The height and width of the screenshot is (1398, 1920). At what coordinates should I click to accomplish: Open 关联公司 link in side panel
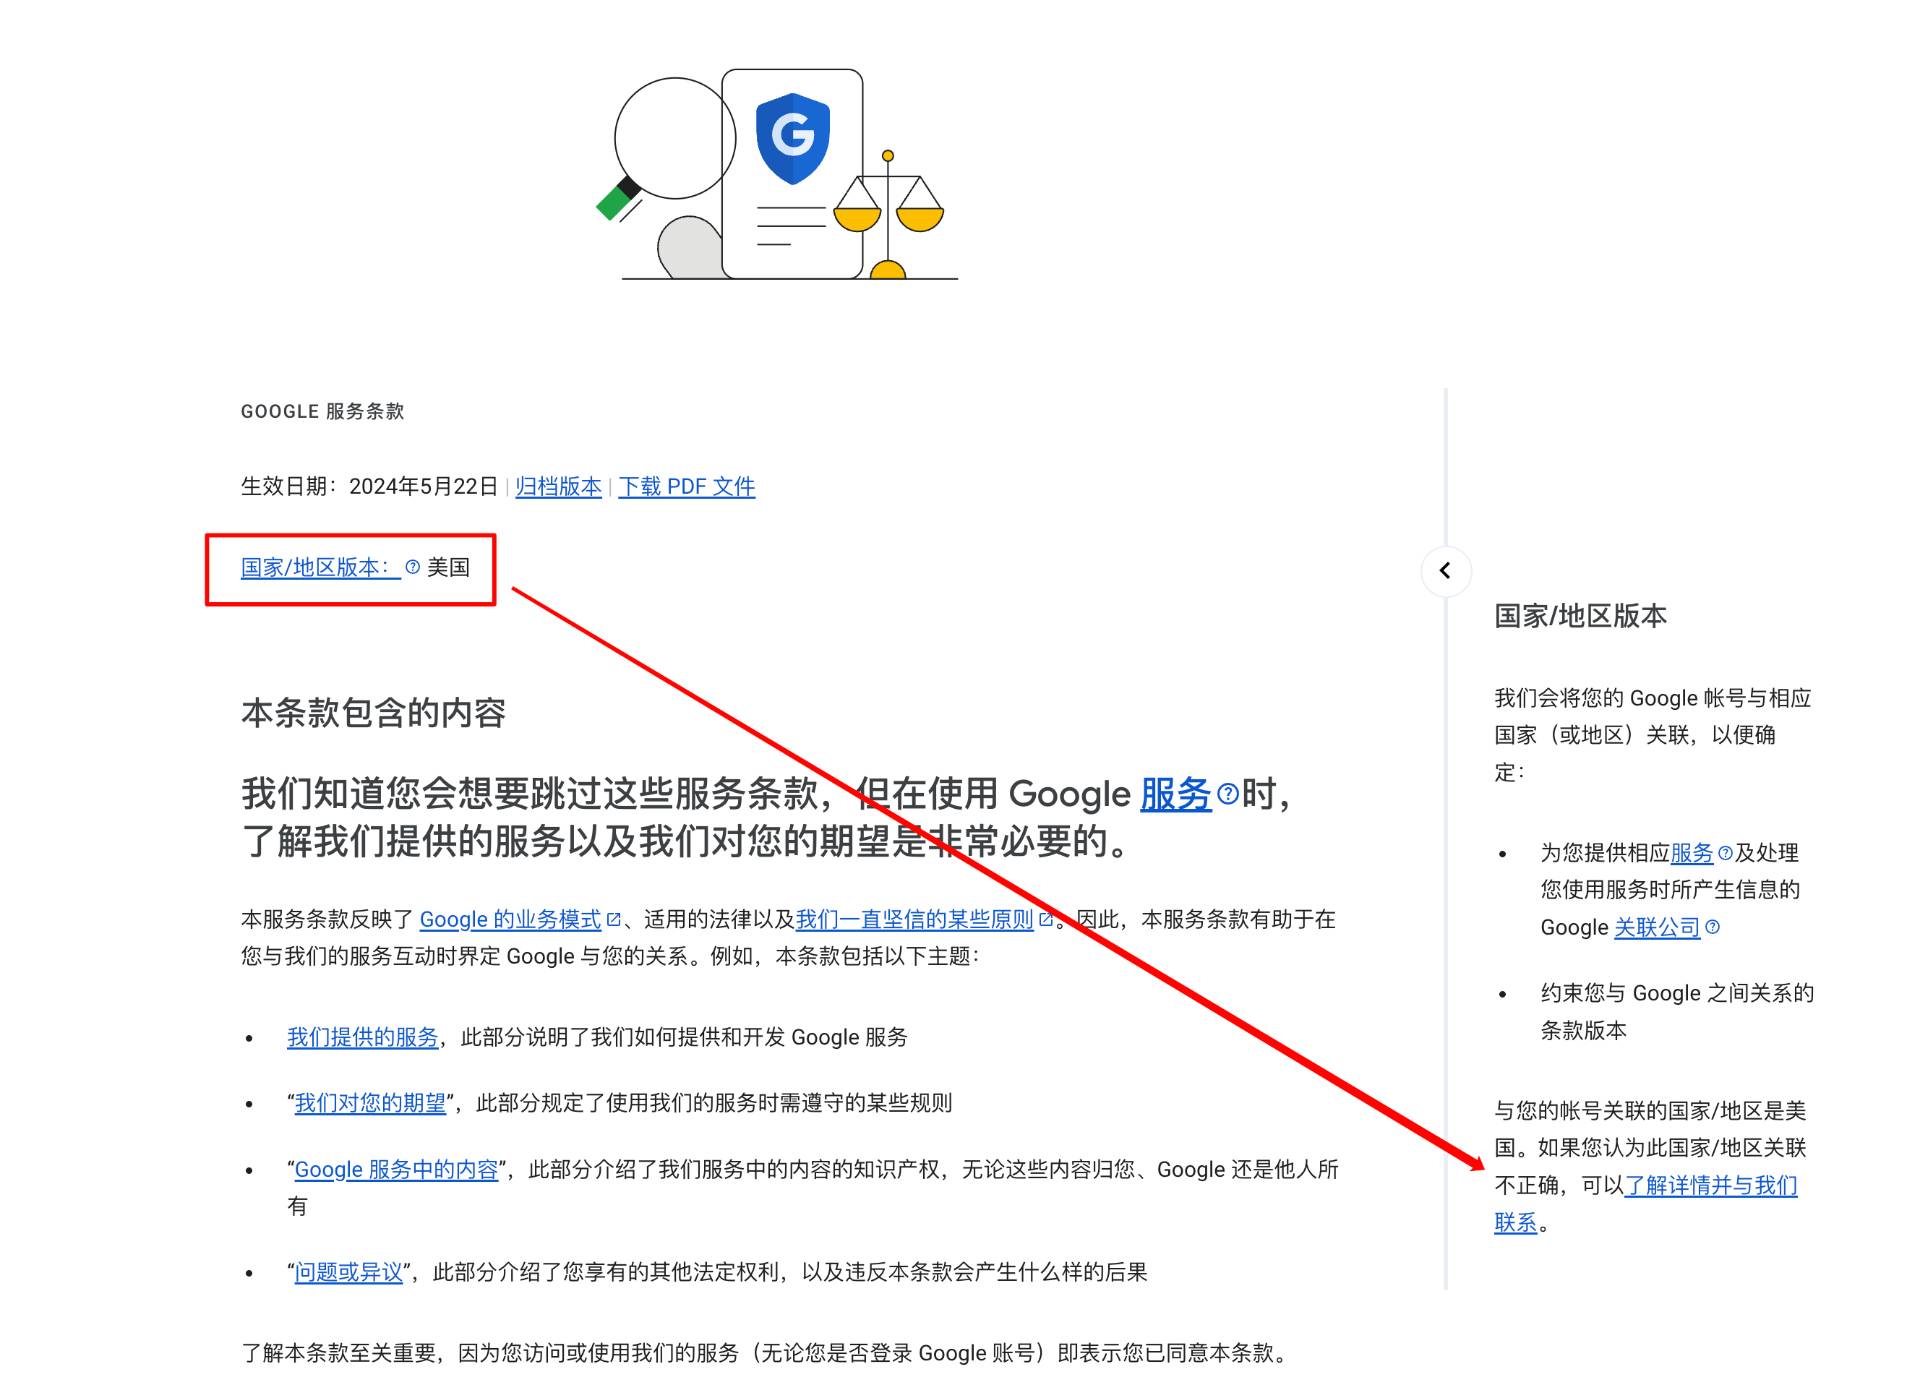1657,928
